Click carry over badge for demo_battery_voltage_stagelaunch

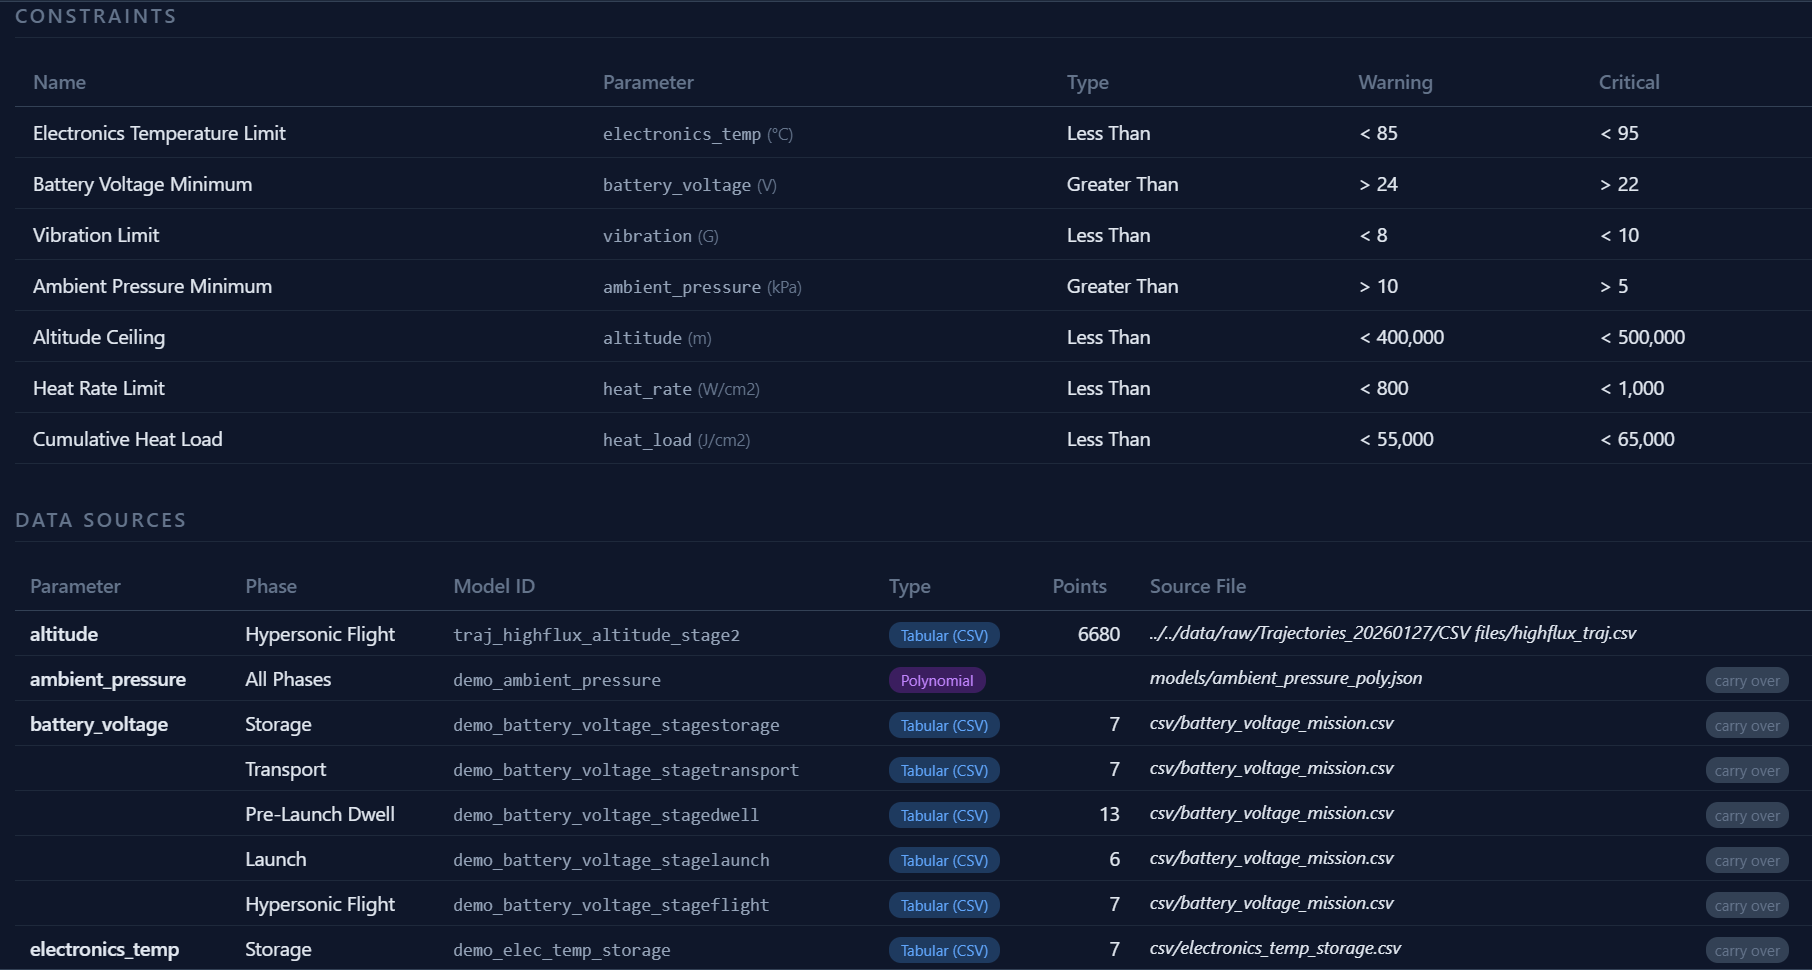pyautogui.click(x=1746, y=861)
